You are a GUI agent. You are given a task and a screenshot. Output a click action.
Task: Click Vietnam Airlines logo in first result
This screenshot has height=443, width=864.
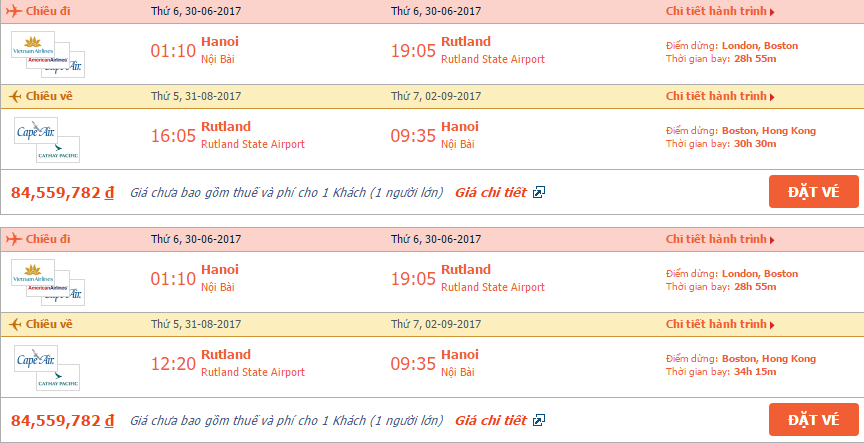[33, 45]
